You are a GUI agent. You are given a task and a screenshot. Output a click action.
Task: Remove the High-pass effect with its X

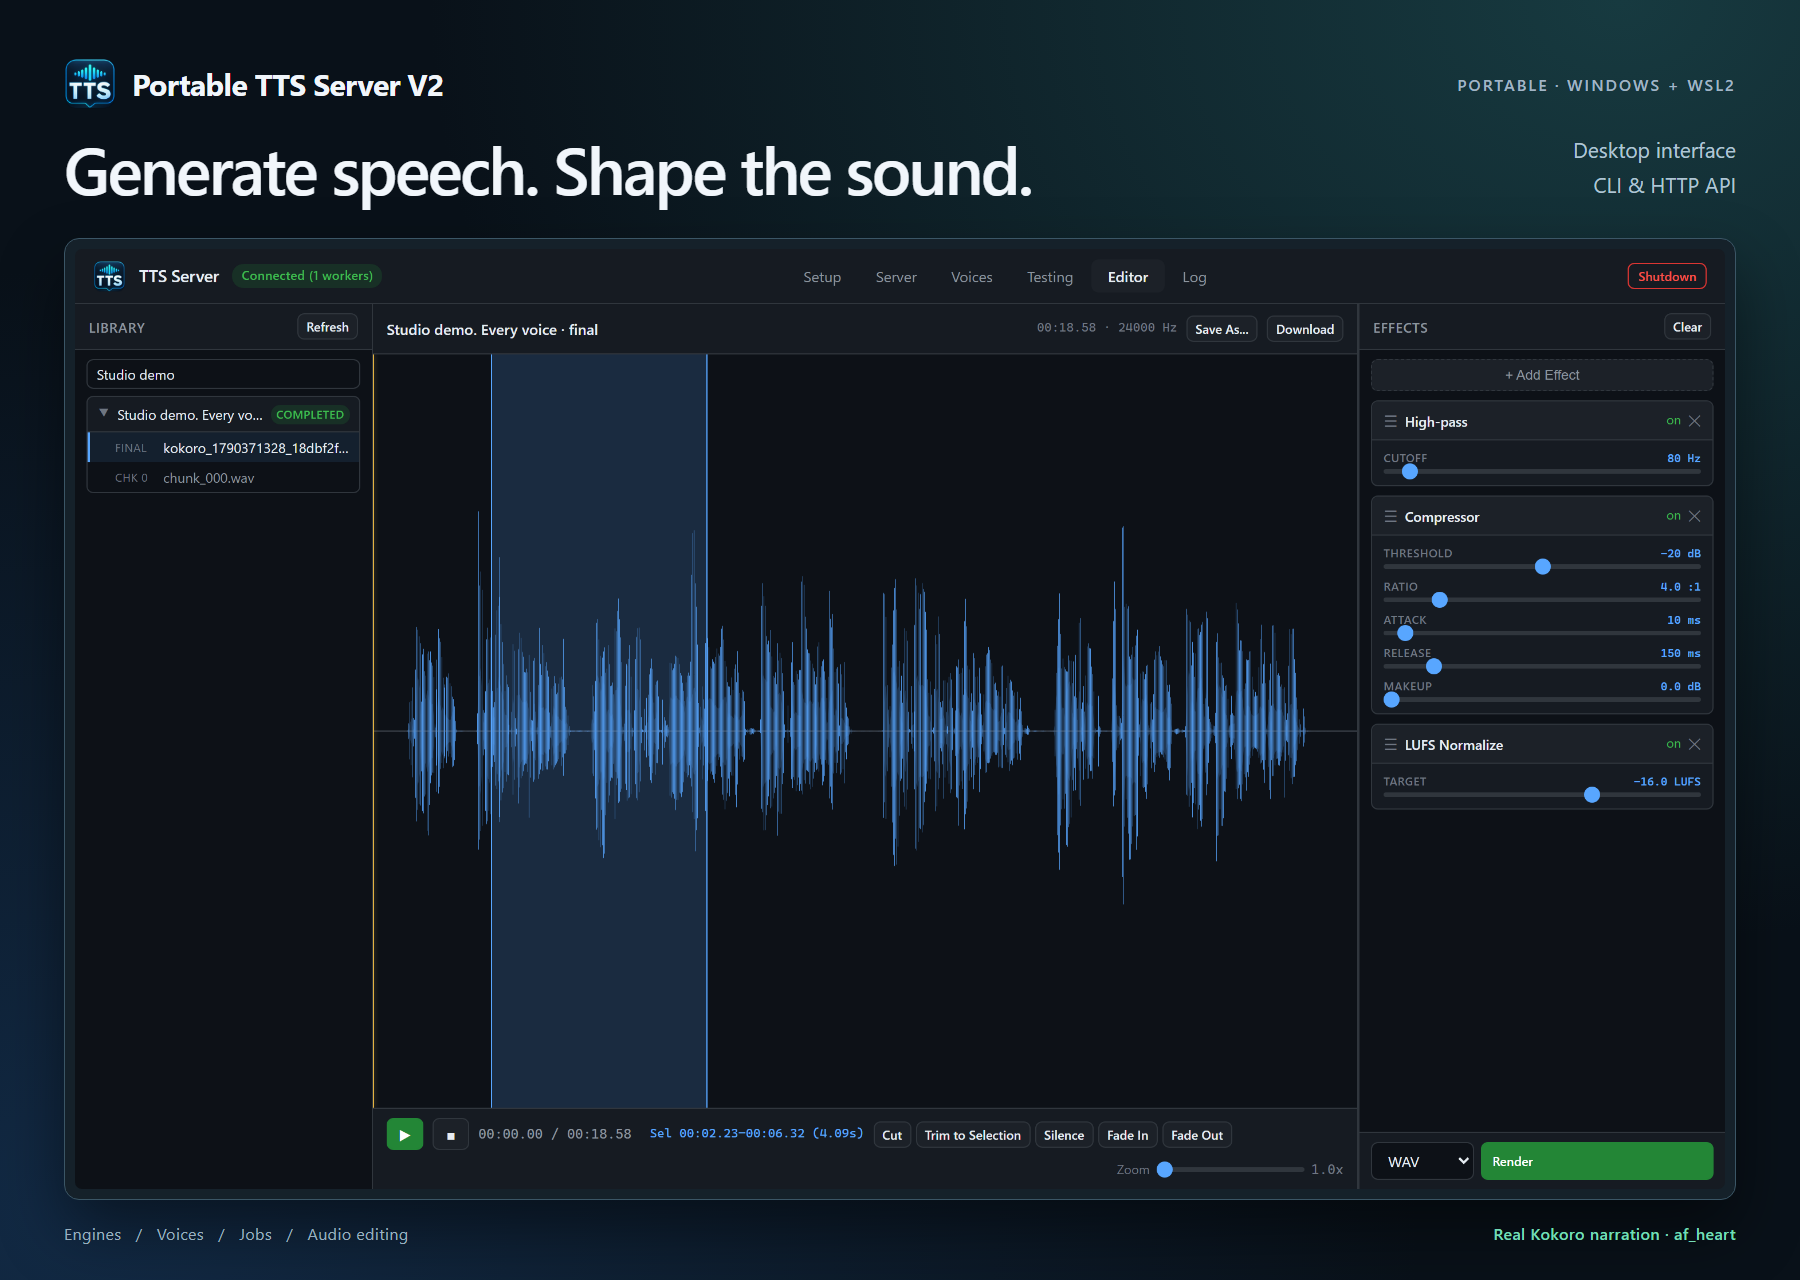(1695, 421)
